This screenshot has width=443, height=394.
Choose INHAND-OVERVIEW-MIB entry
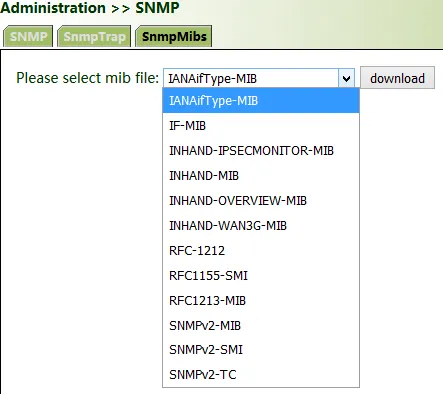point(261,201)
